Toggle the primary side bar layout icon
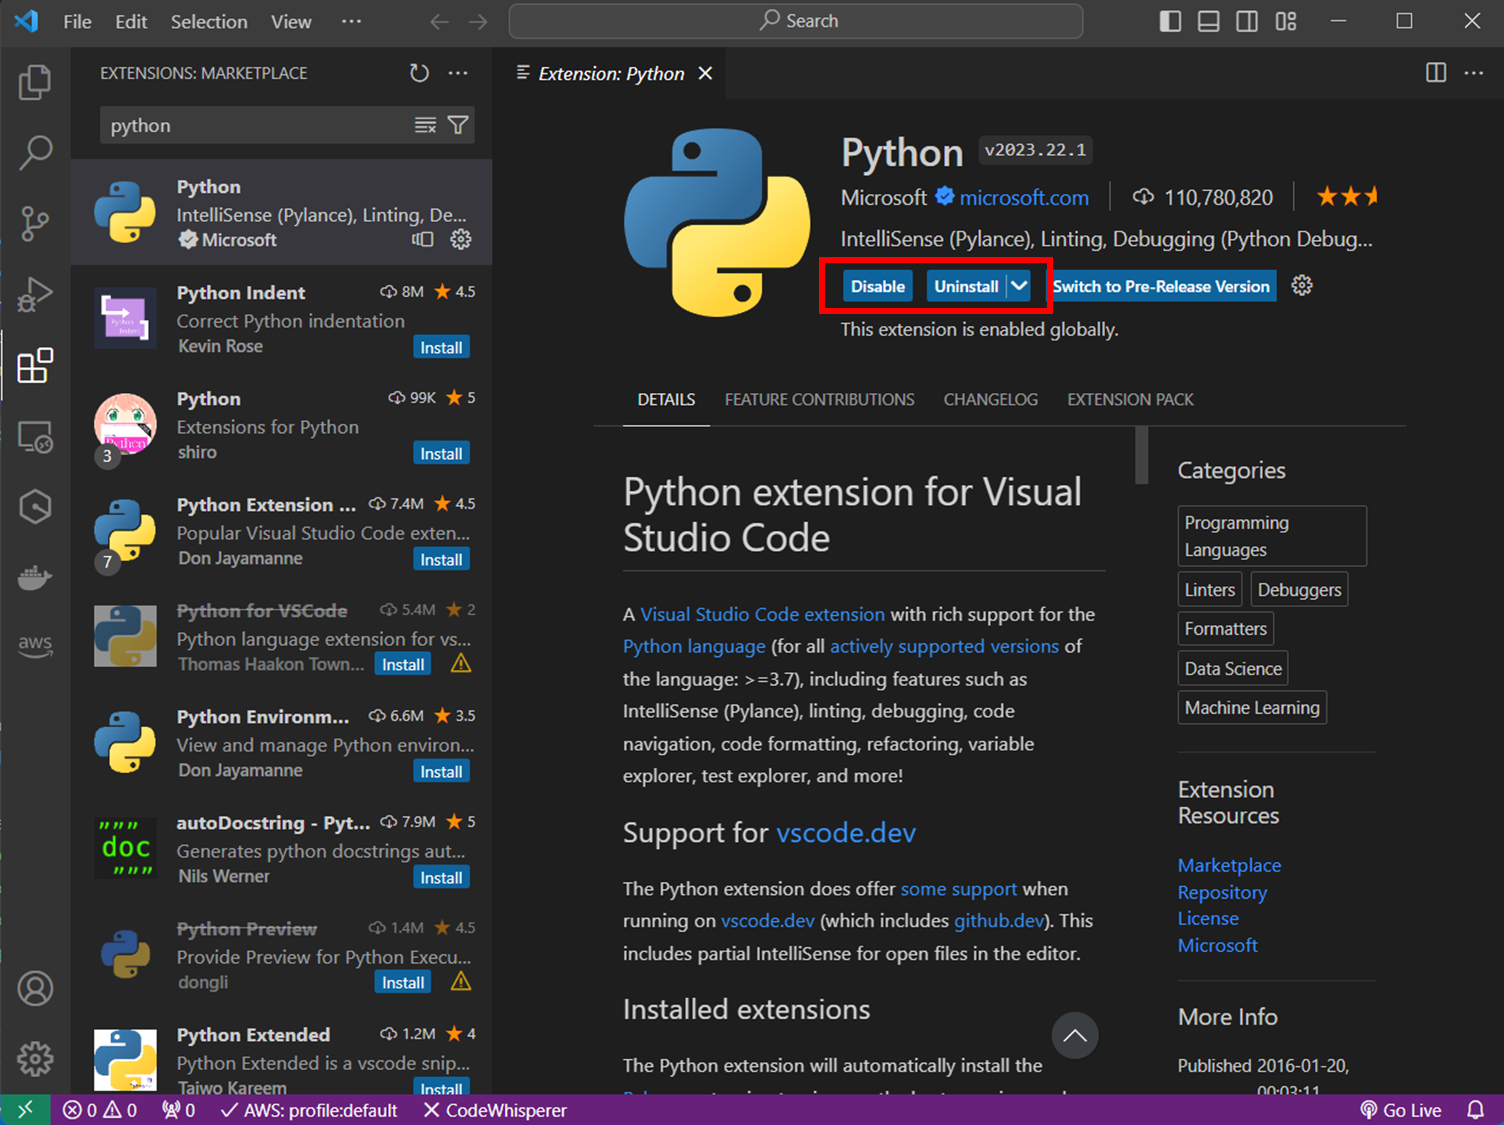Image resolution: width=1504 pixels, height=1125 pixels. click(x=1170, y=21)
